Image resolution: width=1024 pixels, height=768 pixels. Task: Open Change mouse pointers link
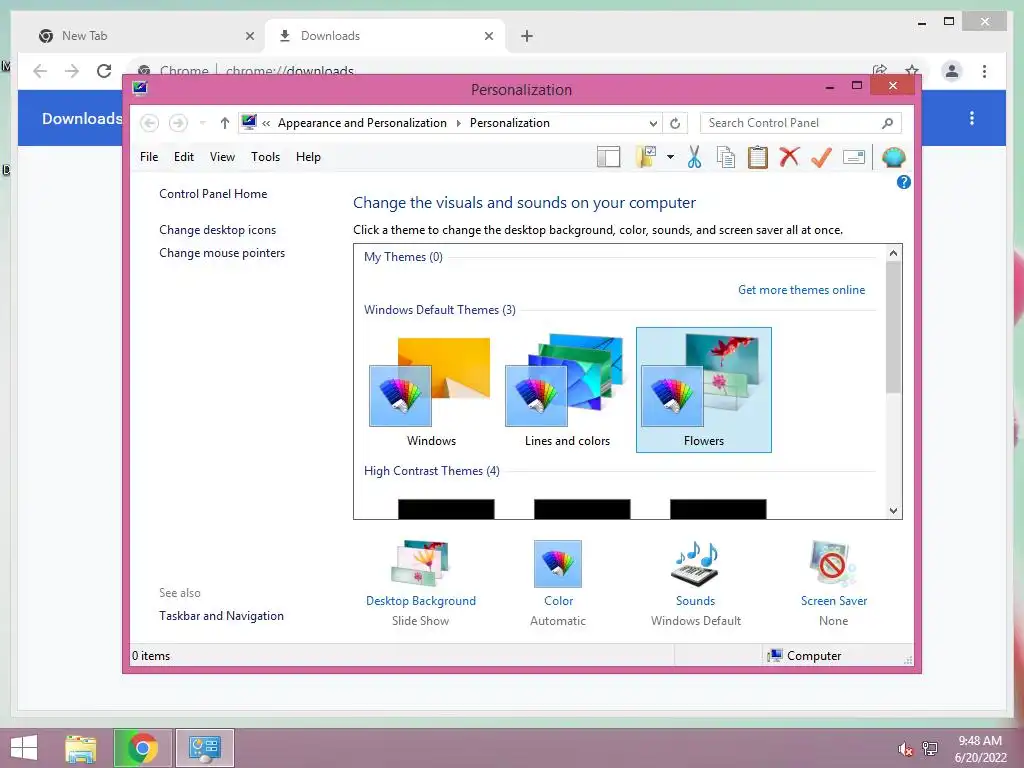222,253
